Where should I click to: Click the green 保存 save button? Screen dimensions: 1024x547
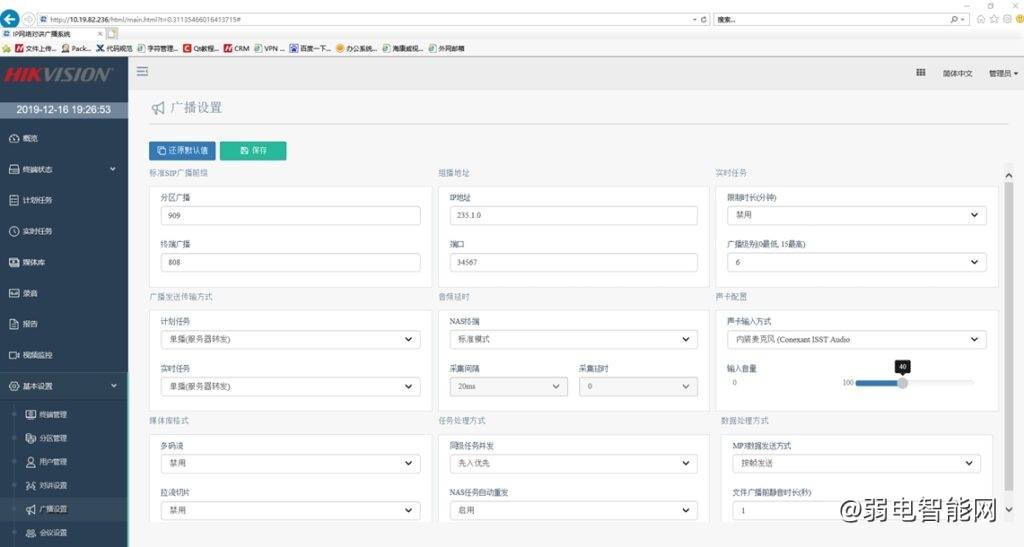click(x=253, y=150)
